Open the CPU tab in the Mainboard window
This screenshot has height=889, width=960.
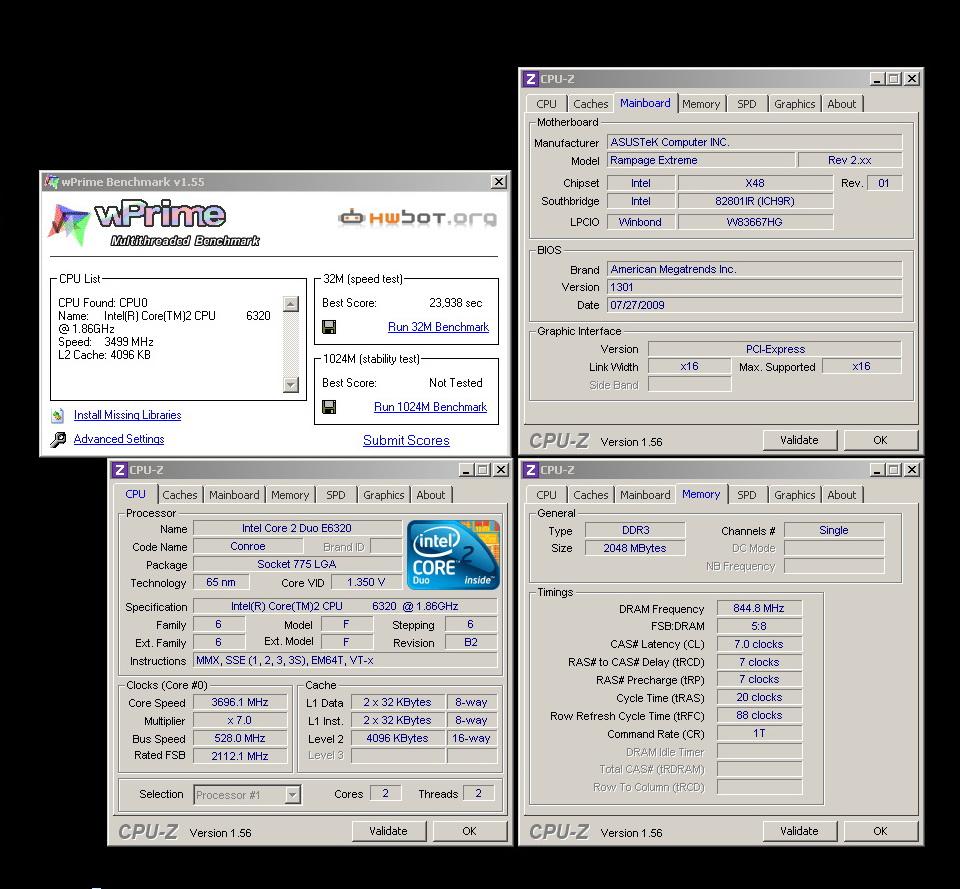coord(546,104)
